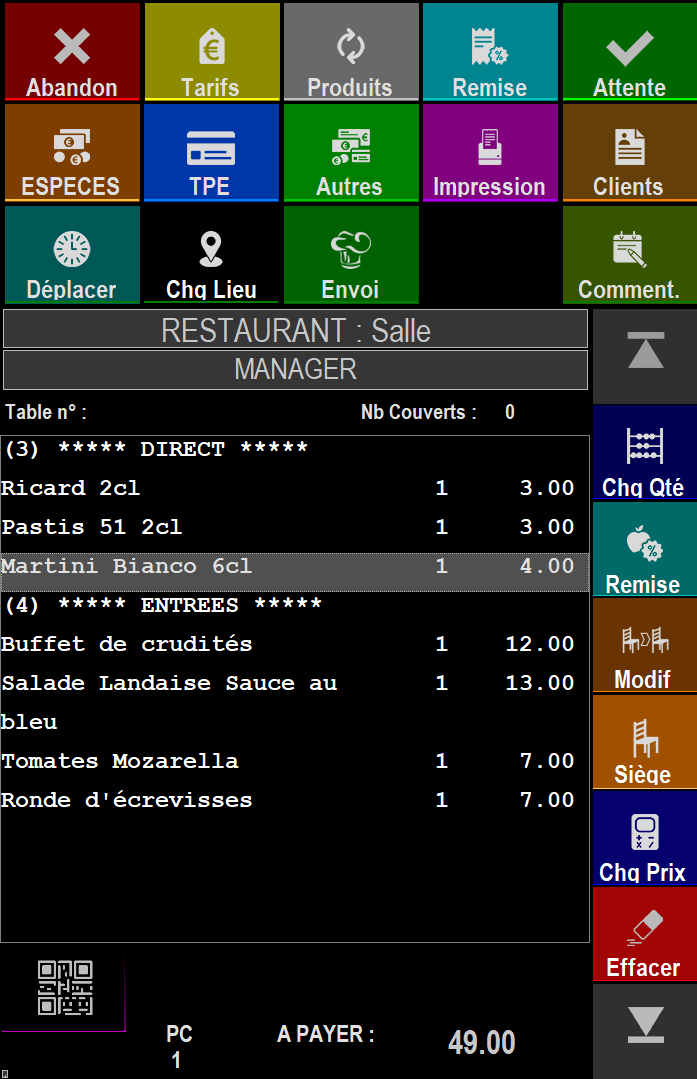697x1079 pixels.
Task: Jump to the bottom of the list
Action: coord(645,1031)
